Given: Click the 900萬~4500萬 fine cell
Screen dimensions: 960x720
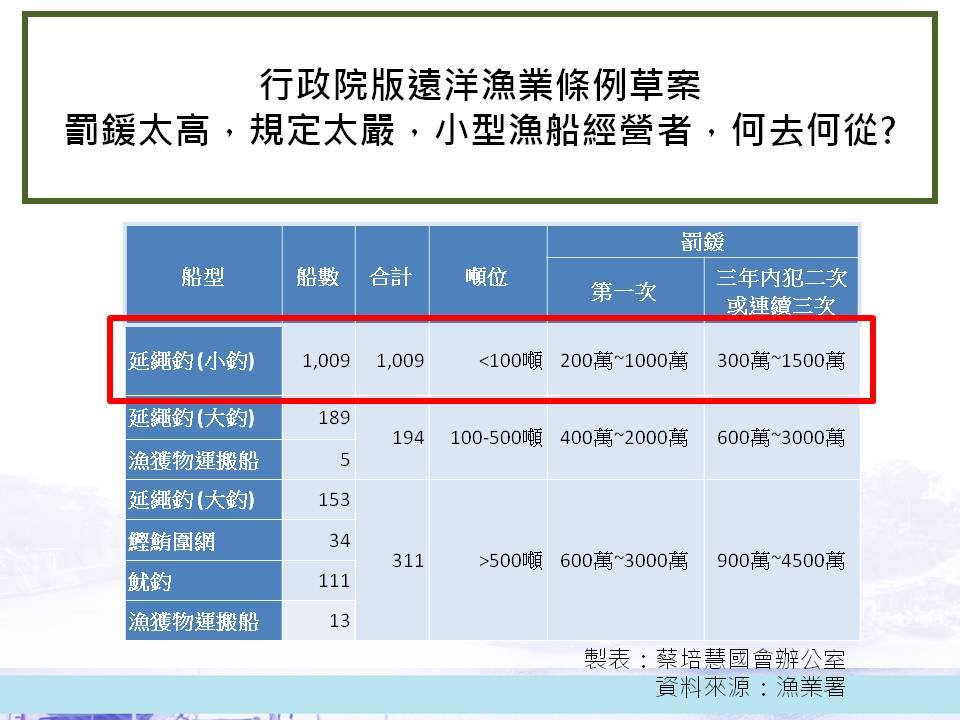Looking at the screenshot, I should click(x=781, y=561).
